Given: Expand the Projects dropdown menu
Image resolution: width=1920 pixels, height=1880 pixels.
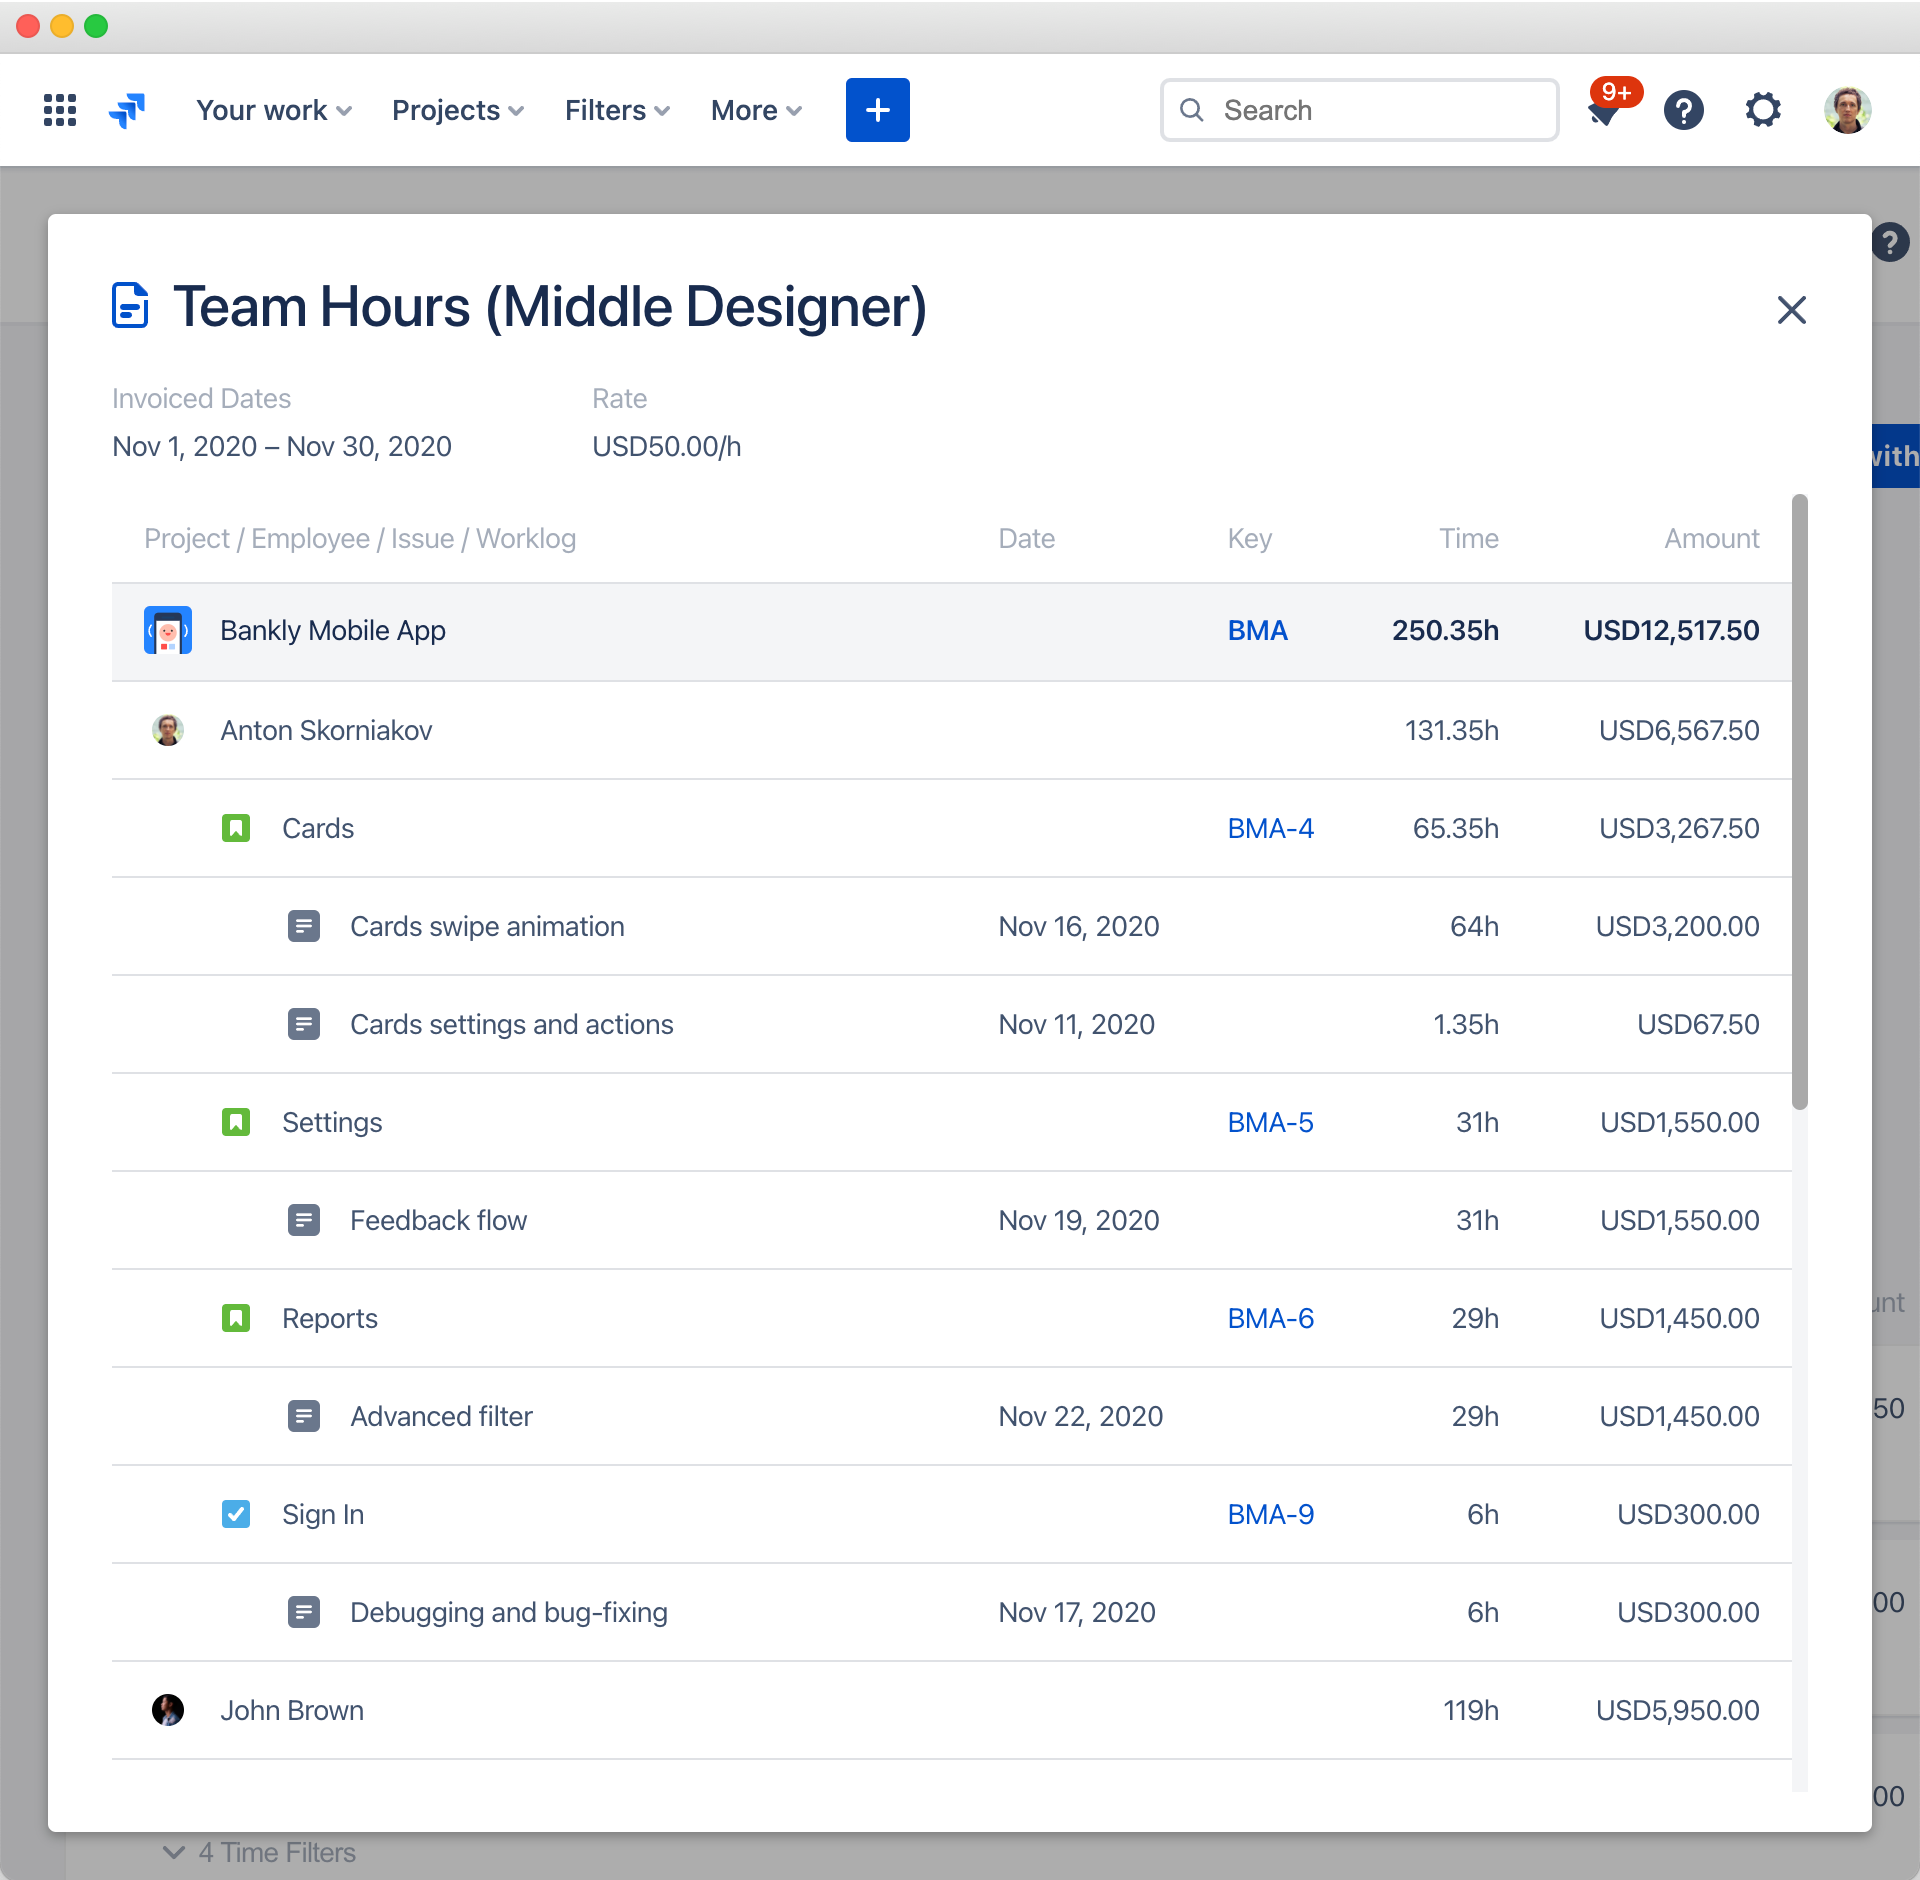Looking at the screenshot, I should (456, 108).
